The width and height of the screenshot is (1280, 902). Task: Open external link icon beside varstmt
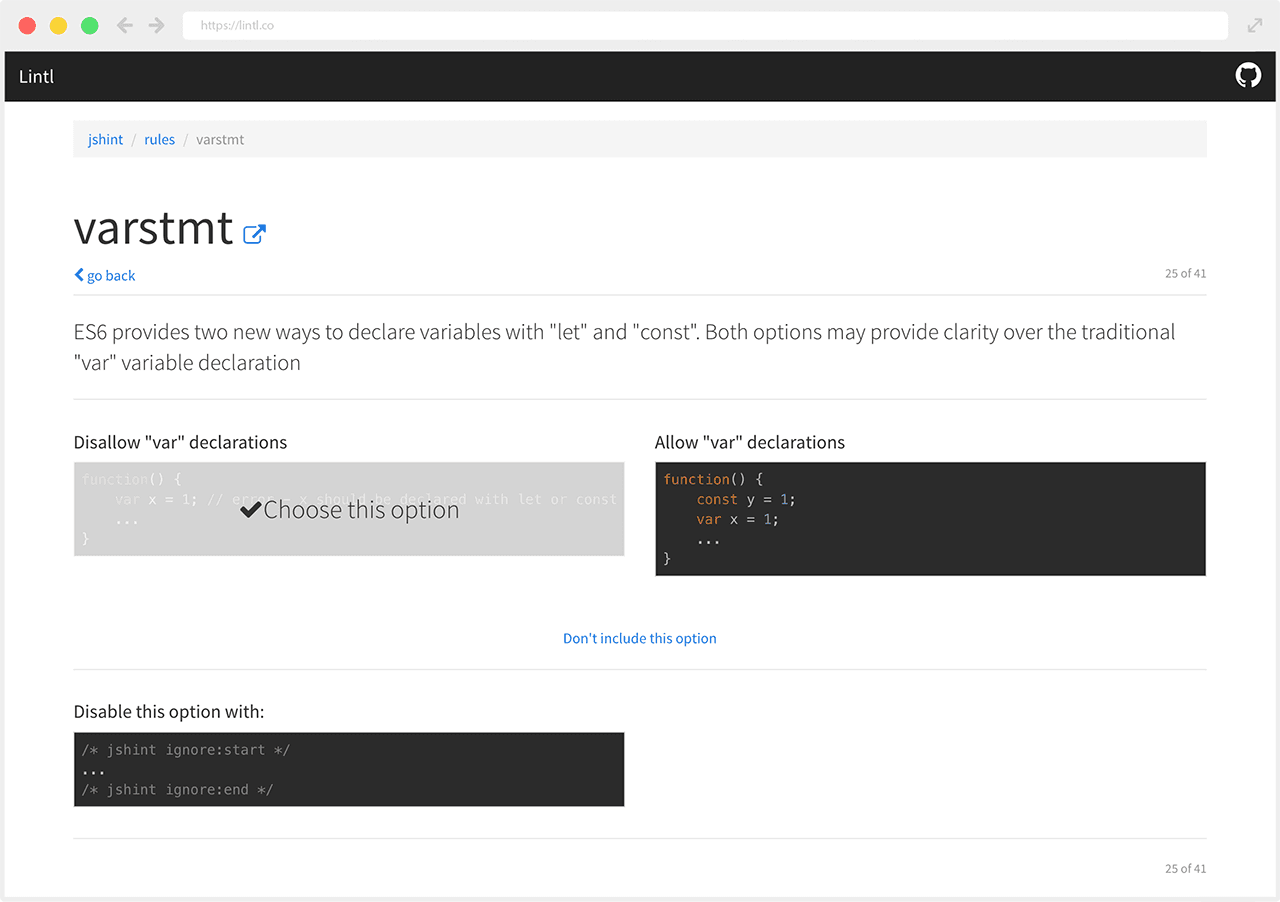tap(255, 234)
